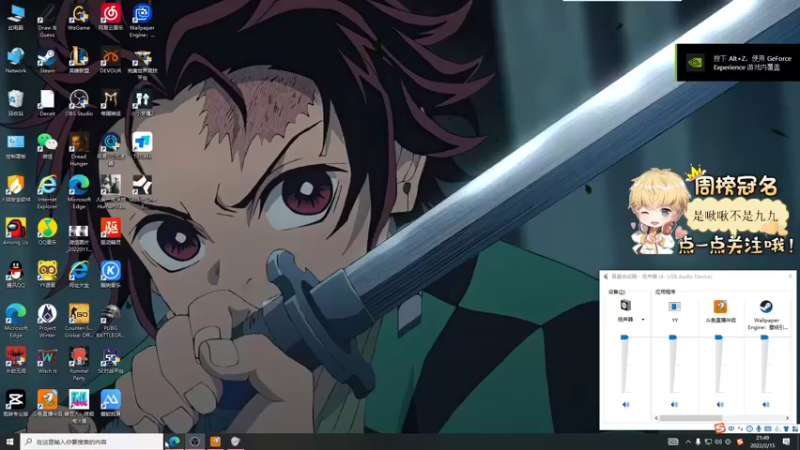
Task: Click the GeForce Experience Alt+Z overlay notification
Action: click(x=738, y=63)
